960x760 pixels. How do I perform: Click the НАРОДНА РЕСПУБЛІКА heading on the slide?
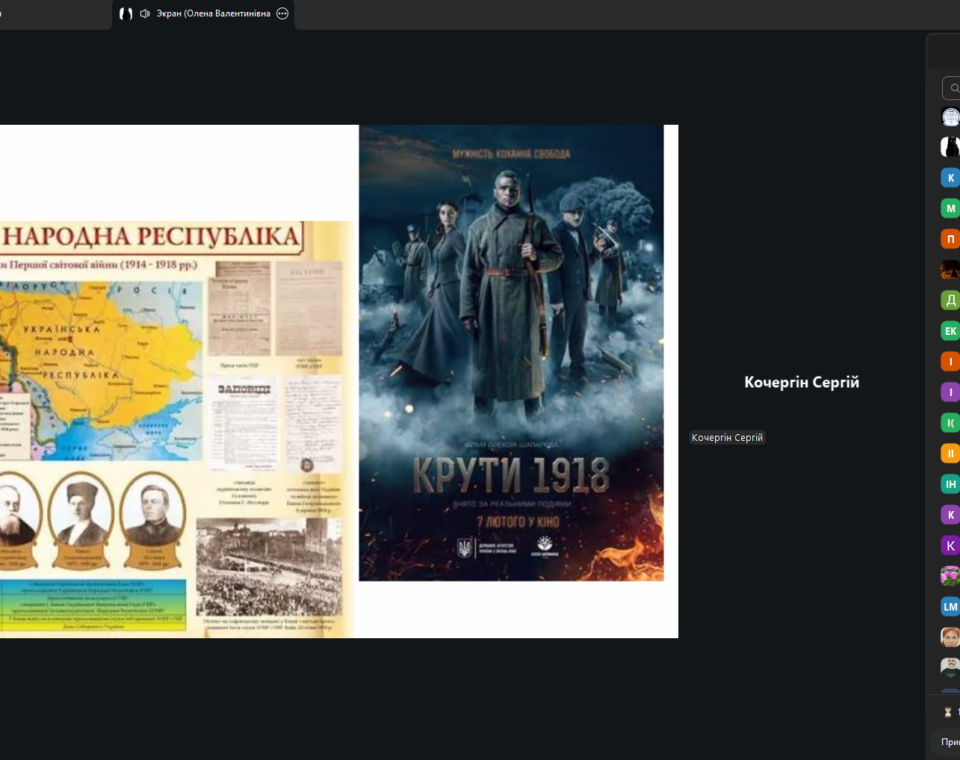151,237
